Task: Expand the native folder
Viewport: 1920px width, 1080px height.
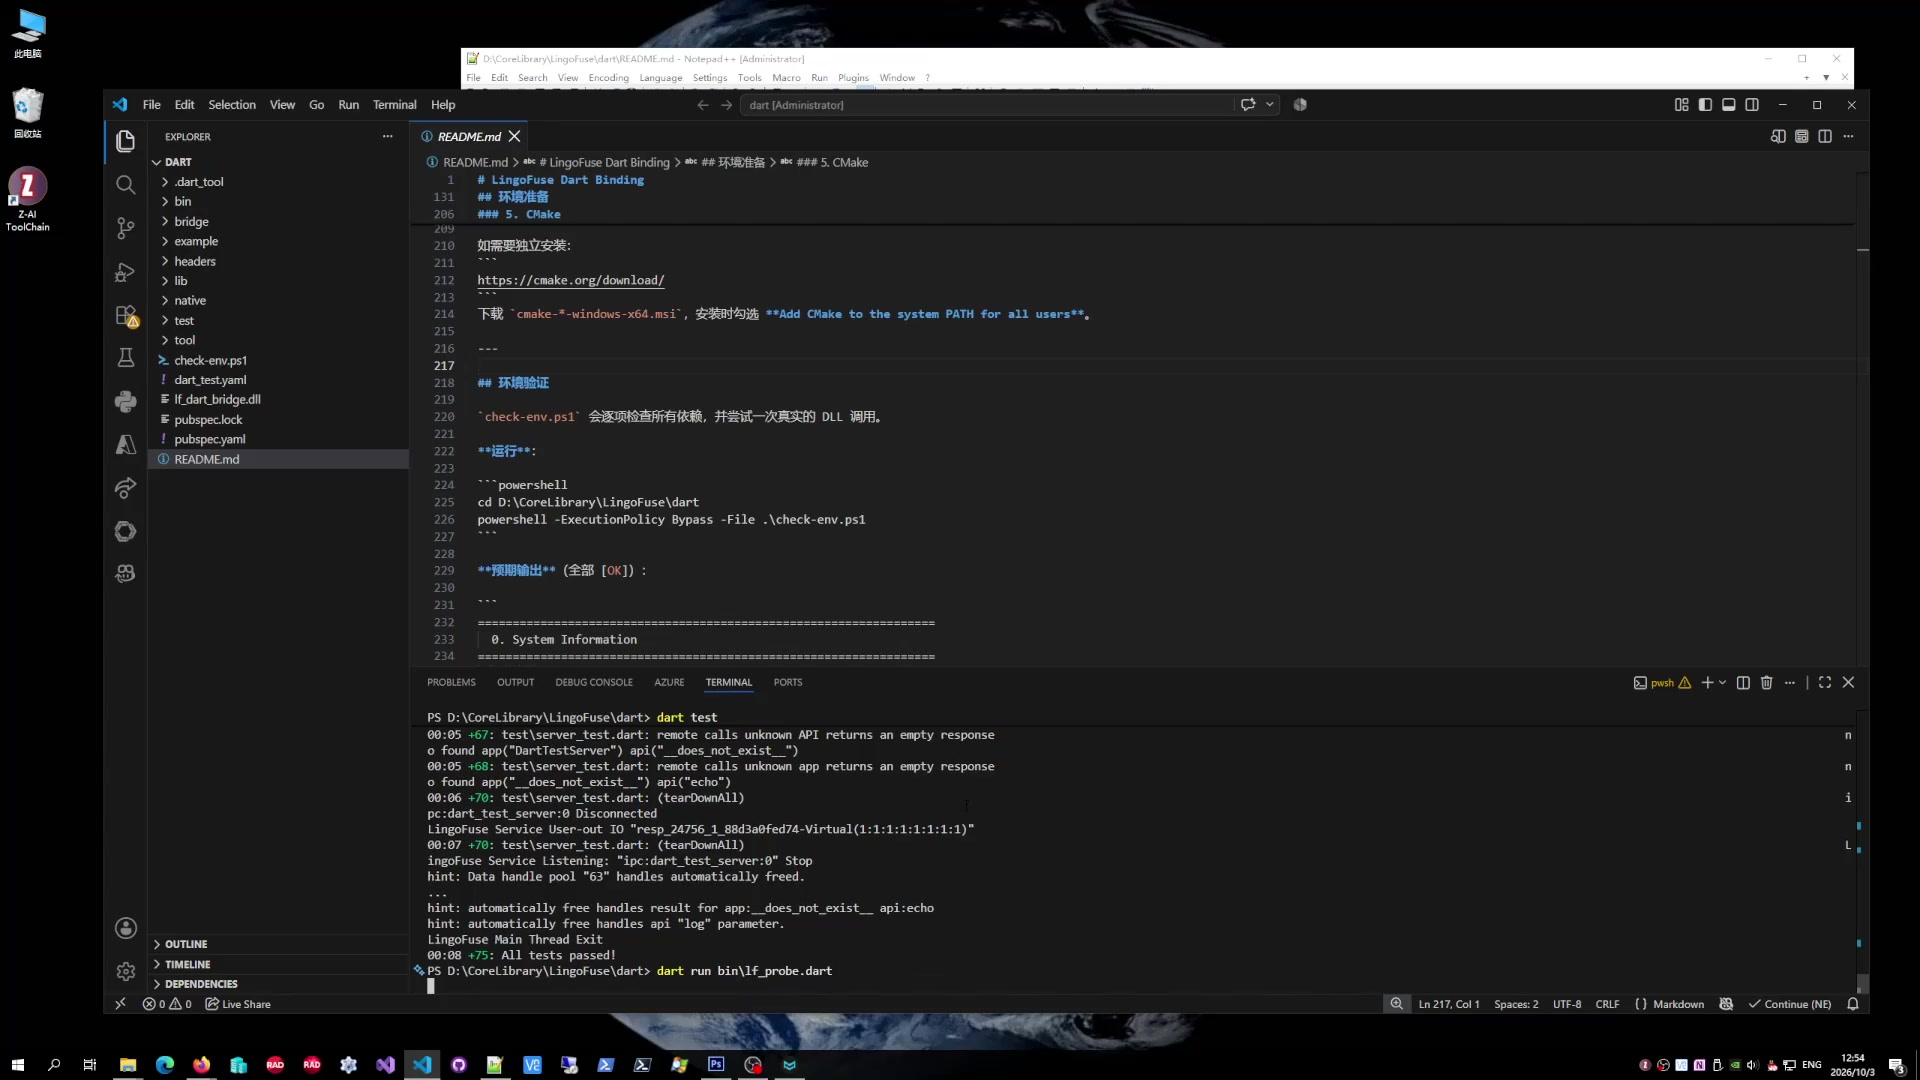Action: tap(190, 300)
